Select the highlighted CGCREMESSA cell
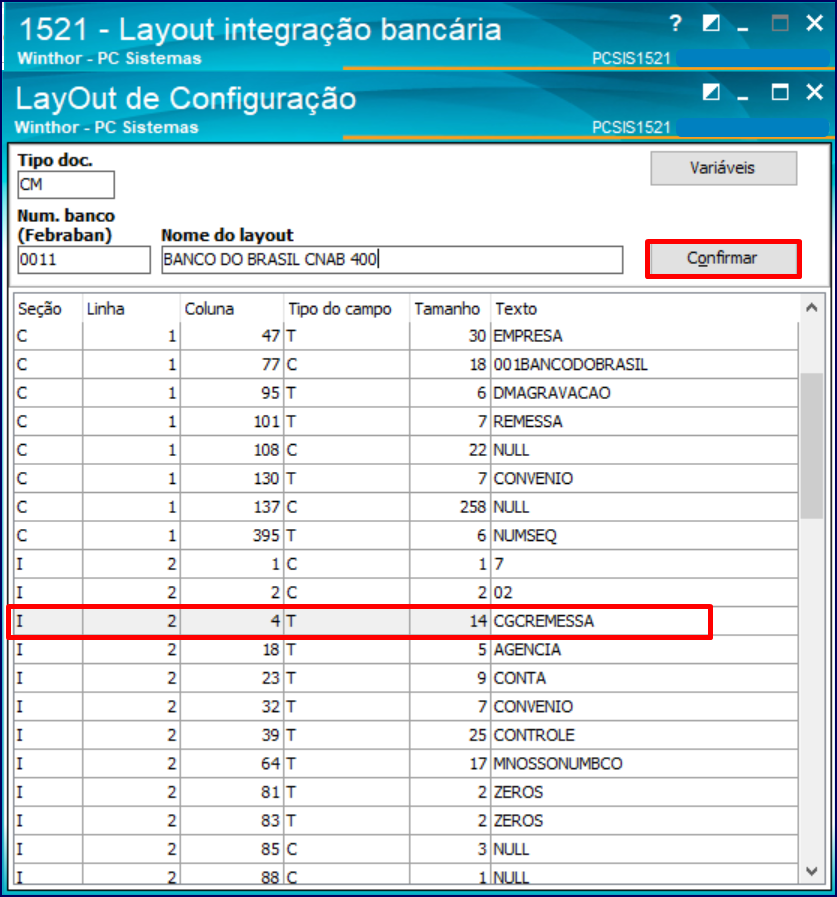Image resolution: width=837 pixels, height=897 pixels. tap(644, 621)
